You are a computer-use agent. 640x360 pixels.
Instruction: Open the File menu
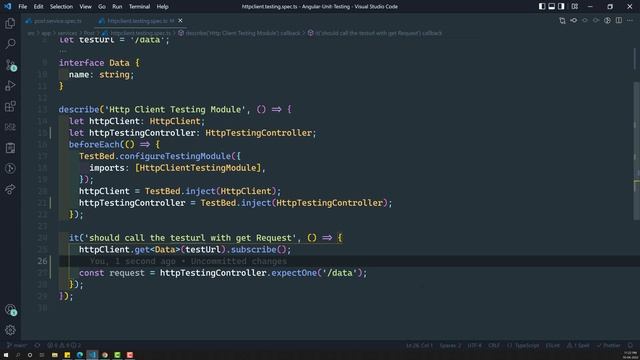[x=22, y=7]
